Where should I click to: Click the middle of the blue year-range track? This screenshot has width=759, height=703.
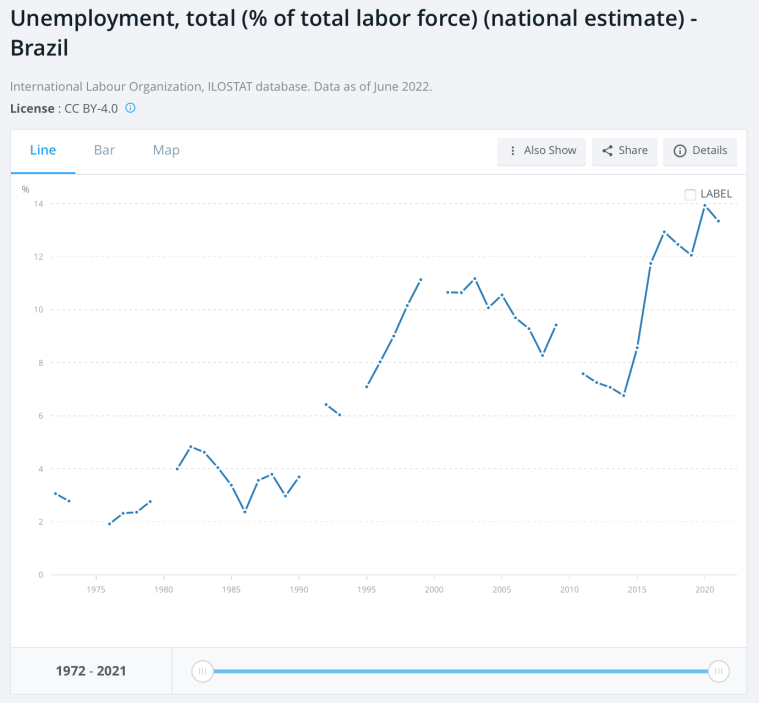tap(460, 671)
